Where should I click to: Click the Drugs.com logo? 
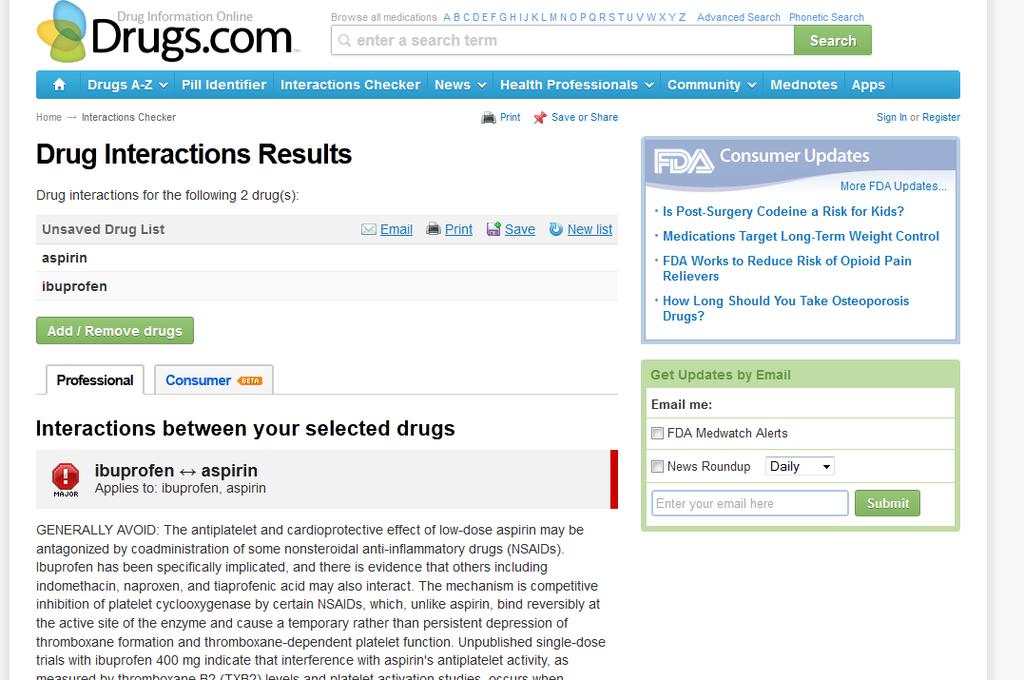tap(165, 33)
